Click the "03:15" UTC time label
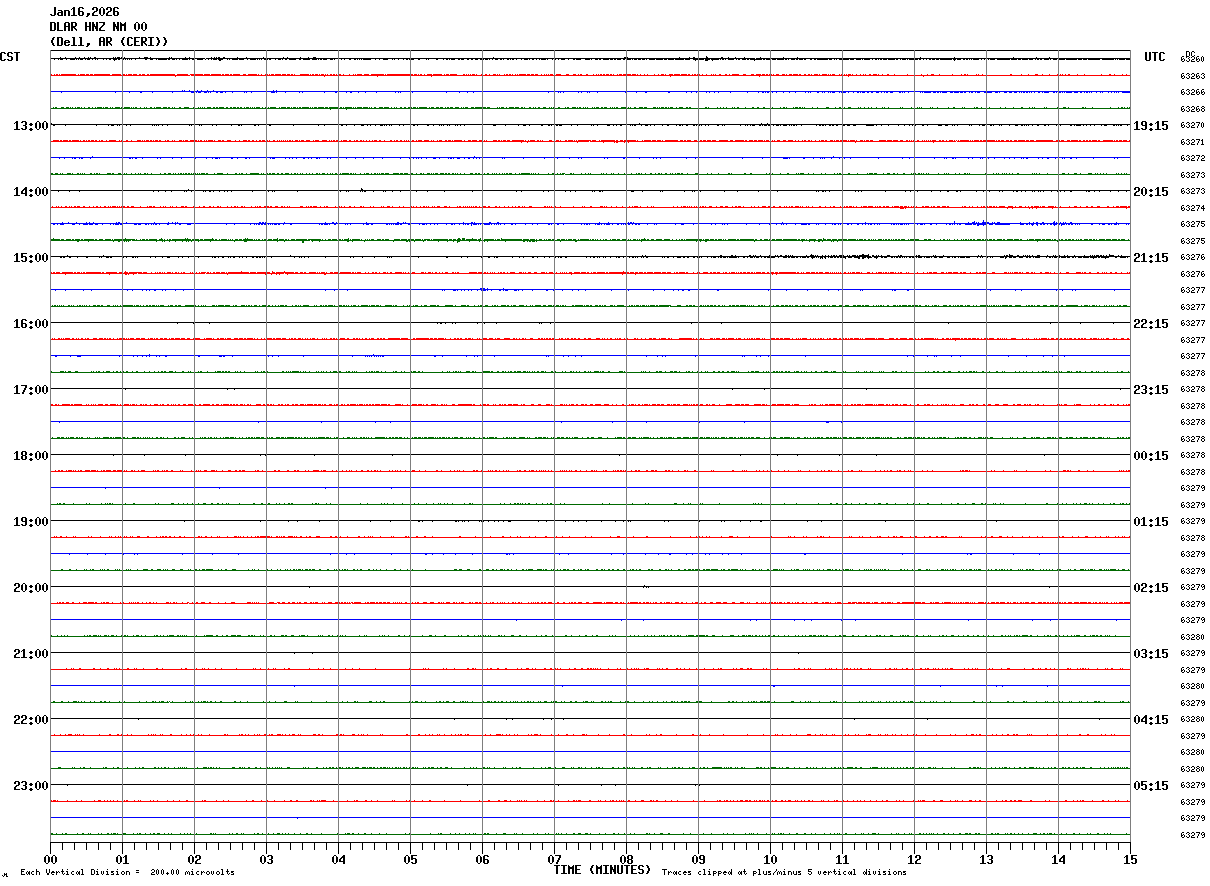The width and height of the screenshot is (1210, 886). (1150, 653)
